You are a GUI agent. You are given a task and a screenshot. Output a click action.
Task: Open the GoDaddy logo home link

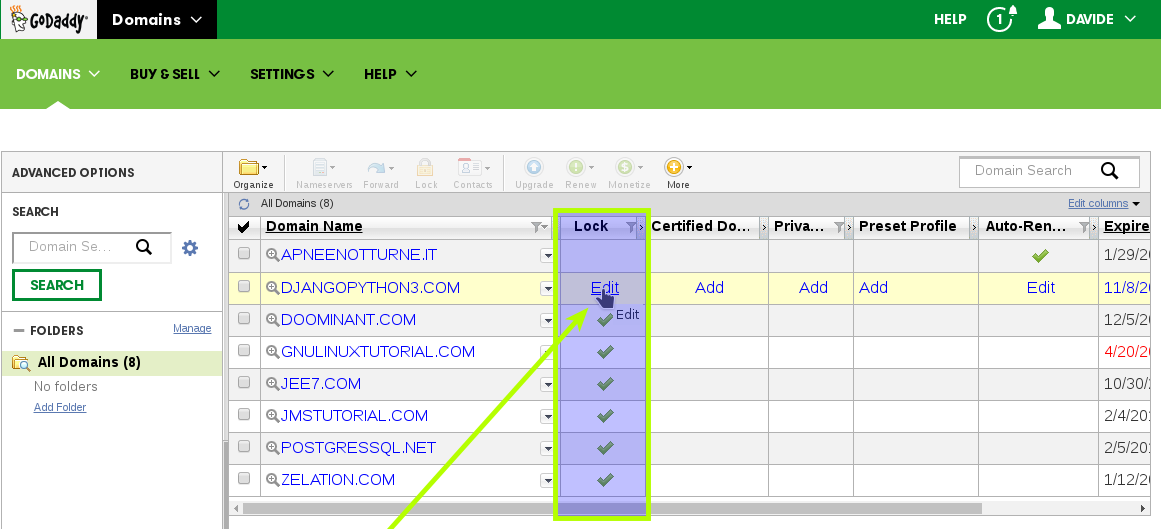pos(49,19)
